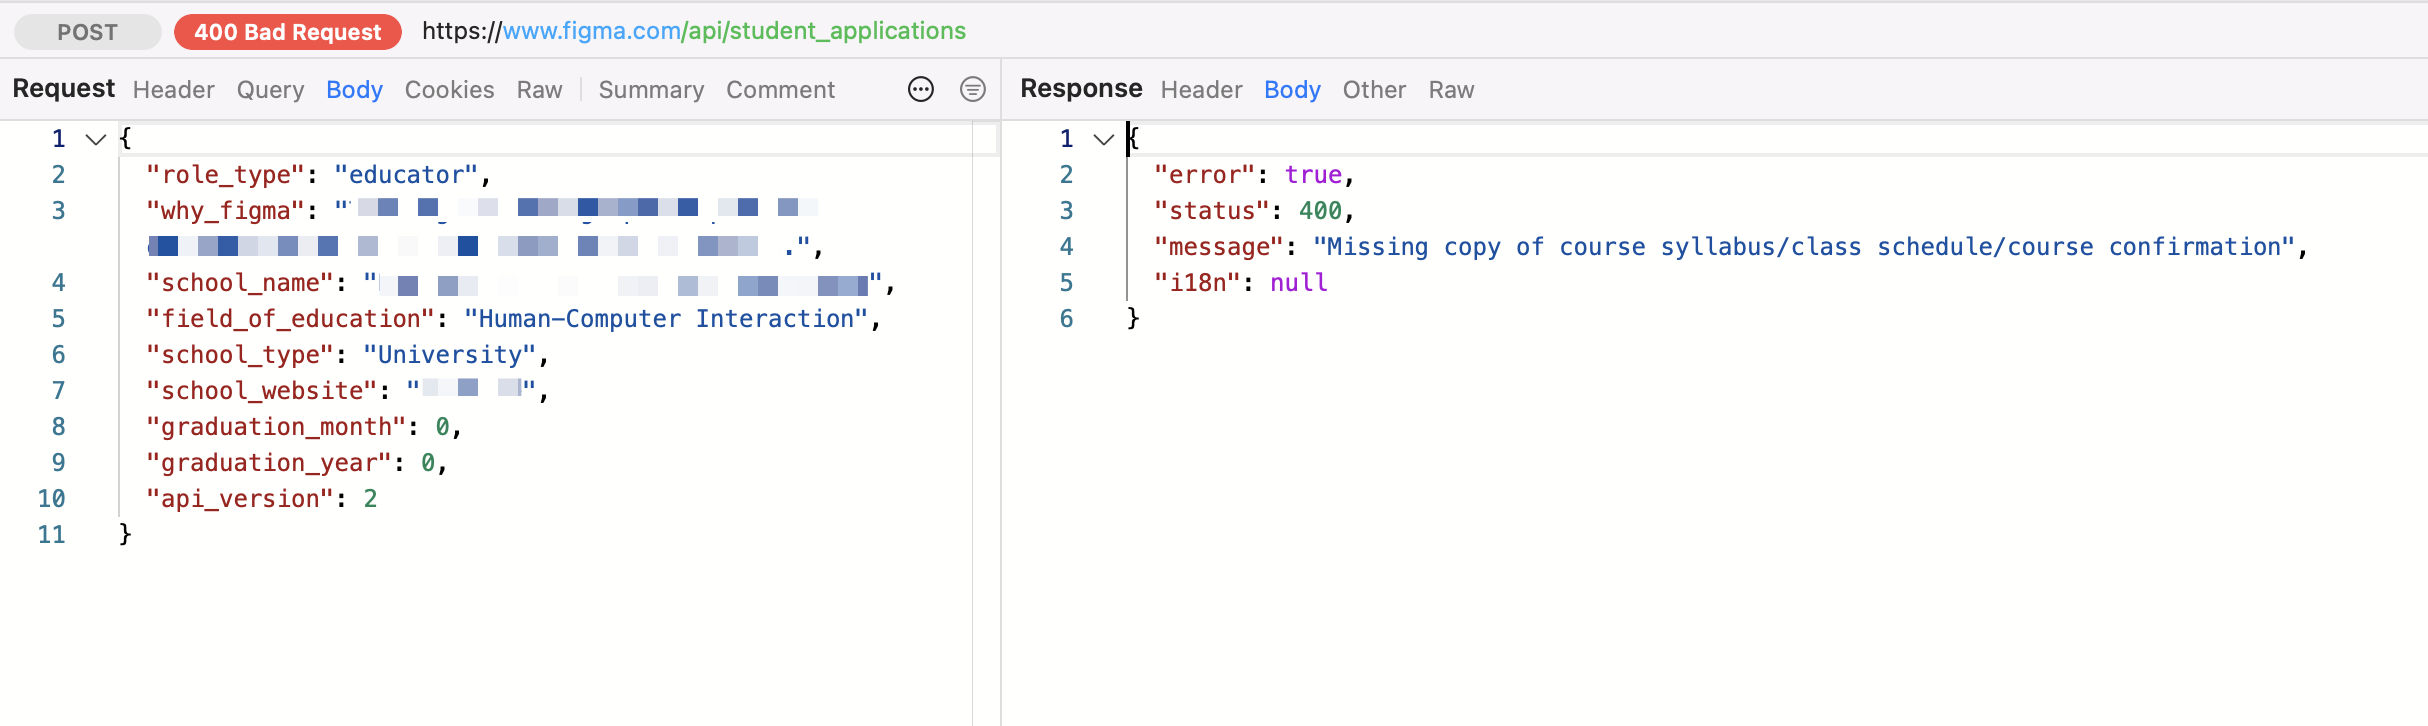Image resolution: width=2428 pixels, height=726 pixels.
Task: Click the "graduation_month" key
Action: coord(276,427)
